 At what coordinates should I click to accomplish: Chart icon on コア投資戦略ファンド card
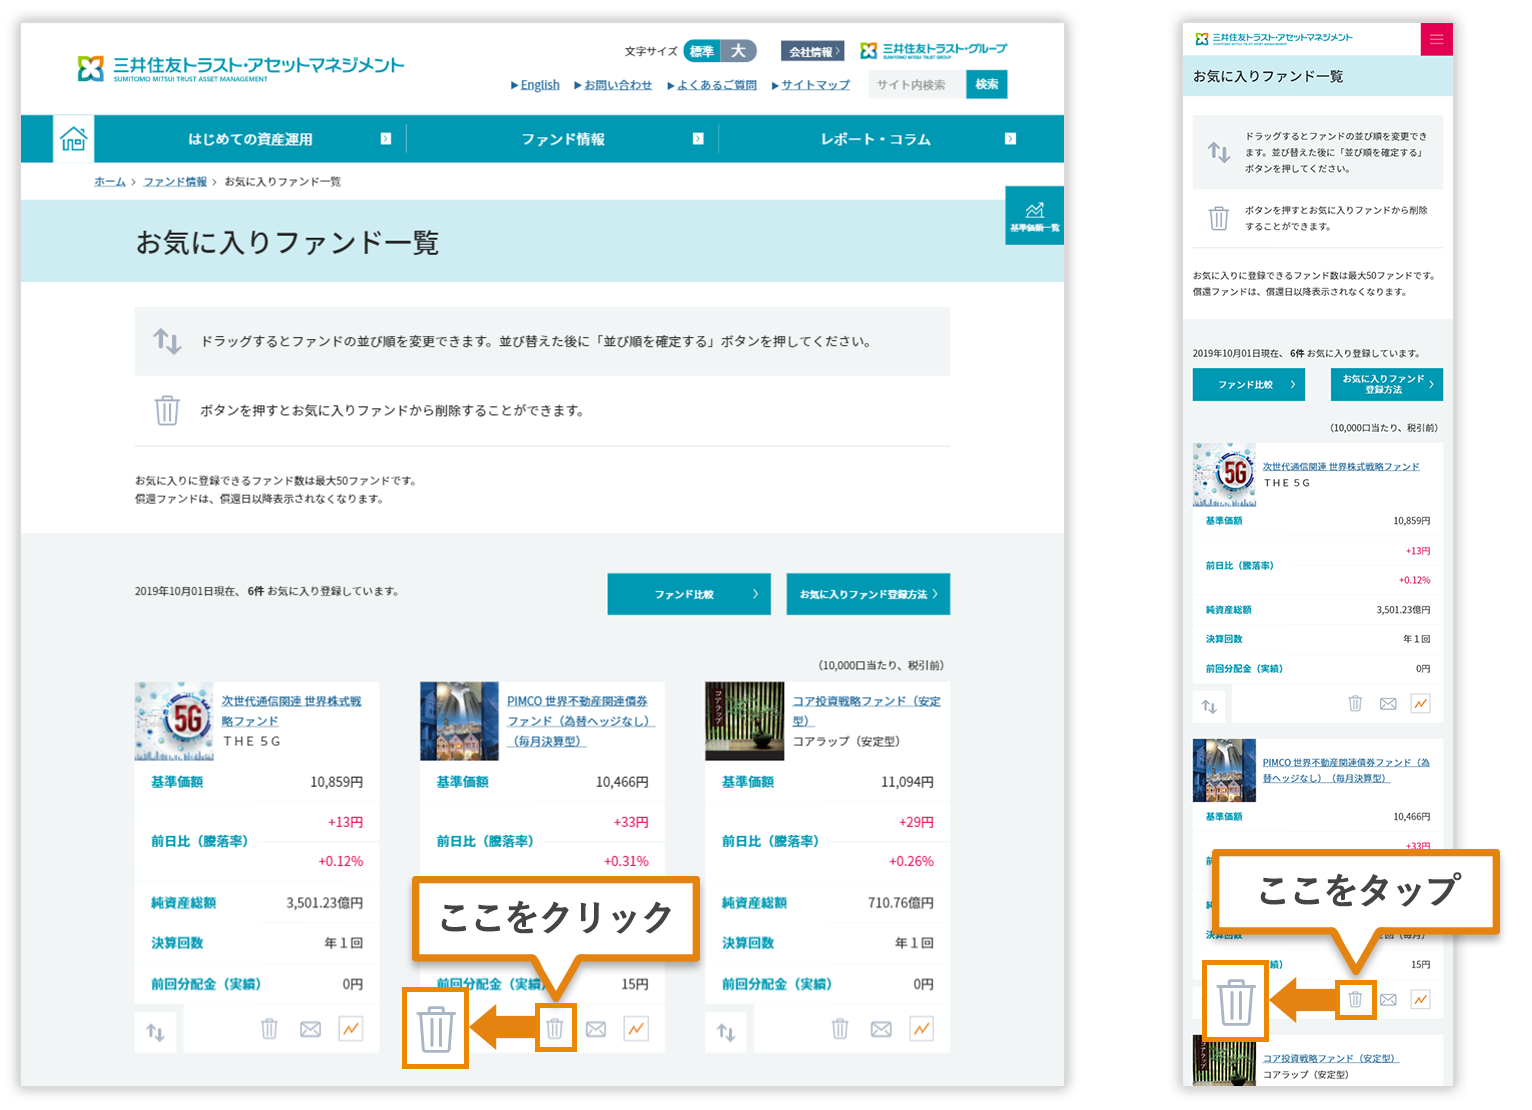click(922, 1028)
